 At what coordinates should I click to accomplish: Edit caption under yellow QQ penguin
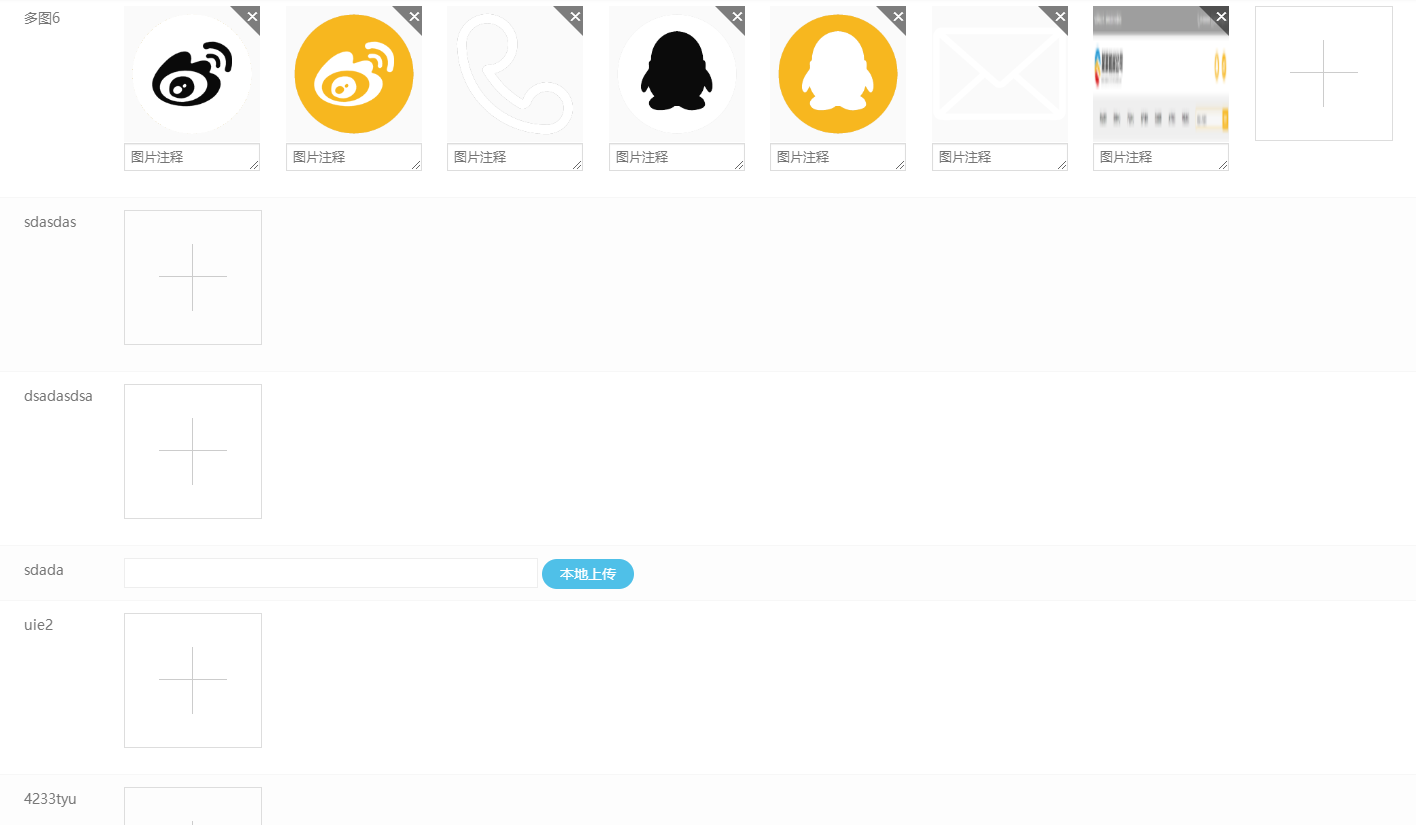(x=838, y=157)
